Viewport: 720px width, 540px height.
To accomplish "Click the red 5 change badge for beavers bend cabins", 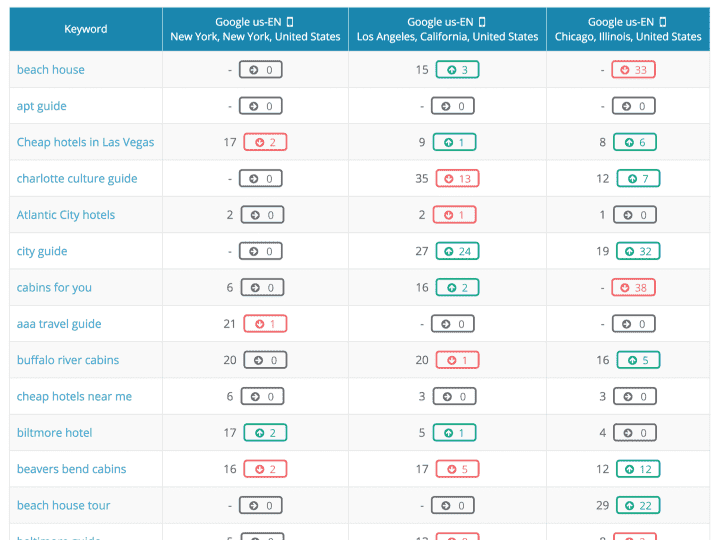I will [456, 469].
